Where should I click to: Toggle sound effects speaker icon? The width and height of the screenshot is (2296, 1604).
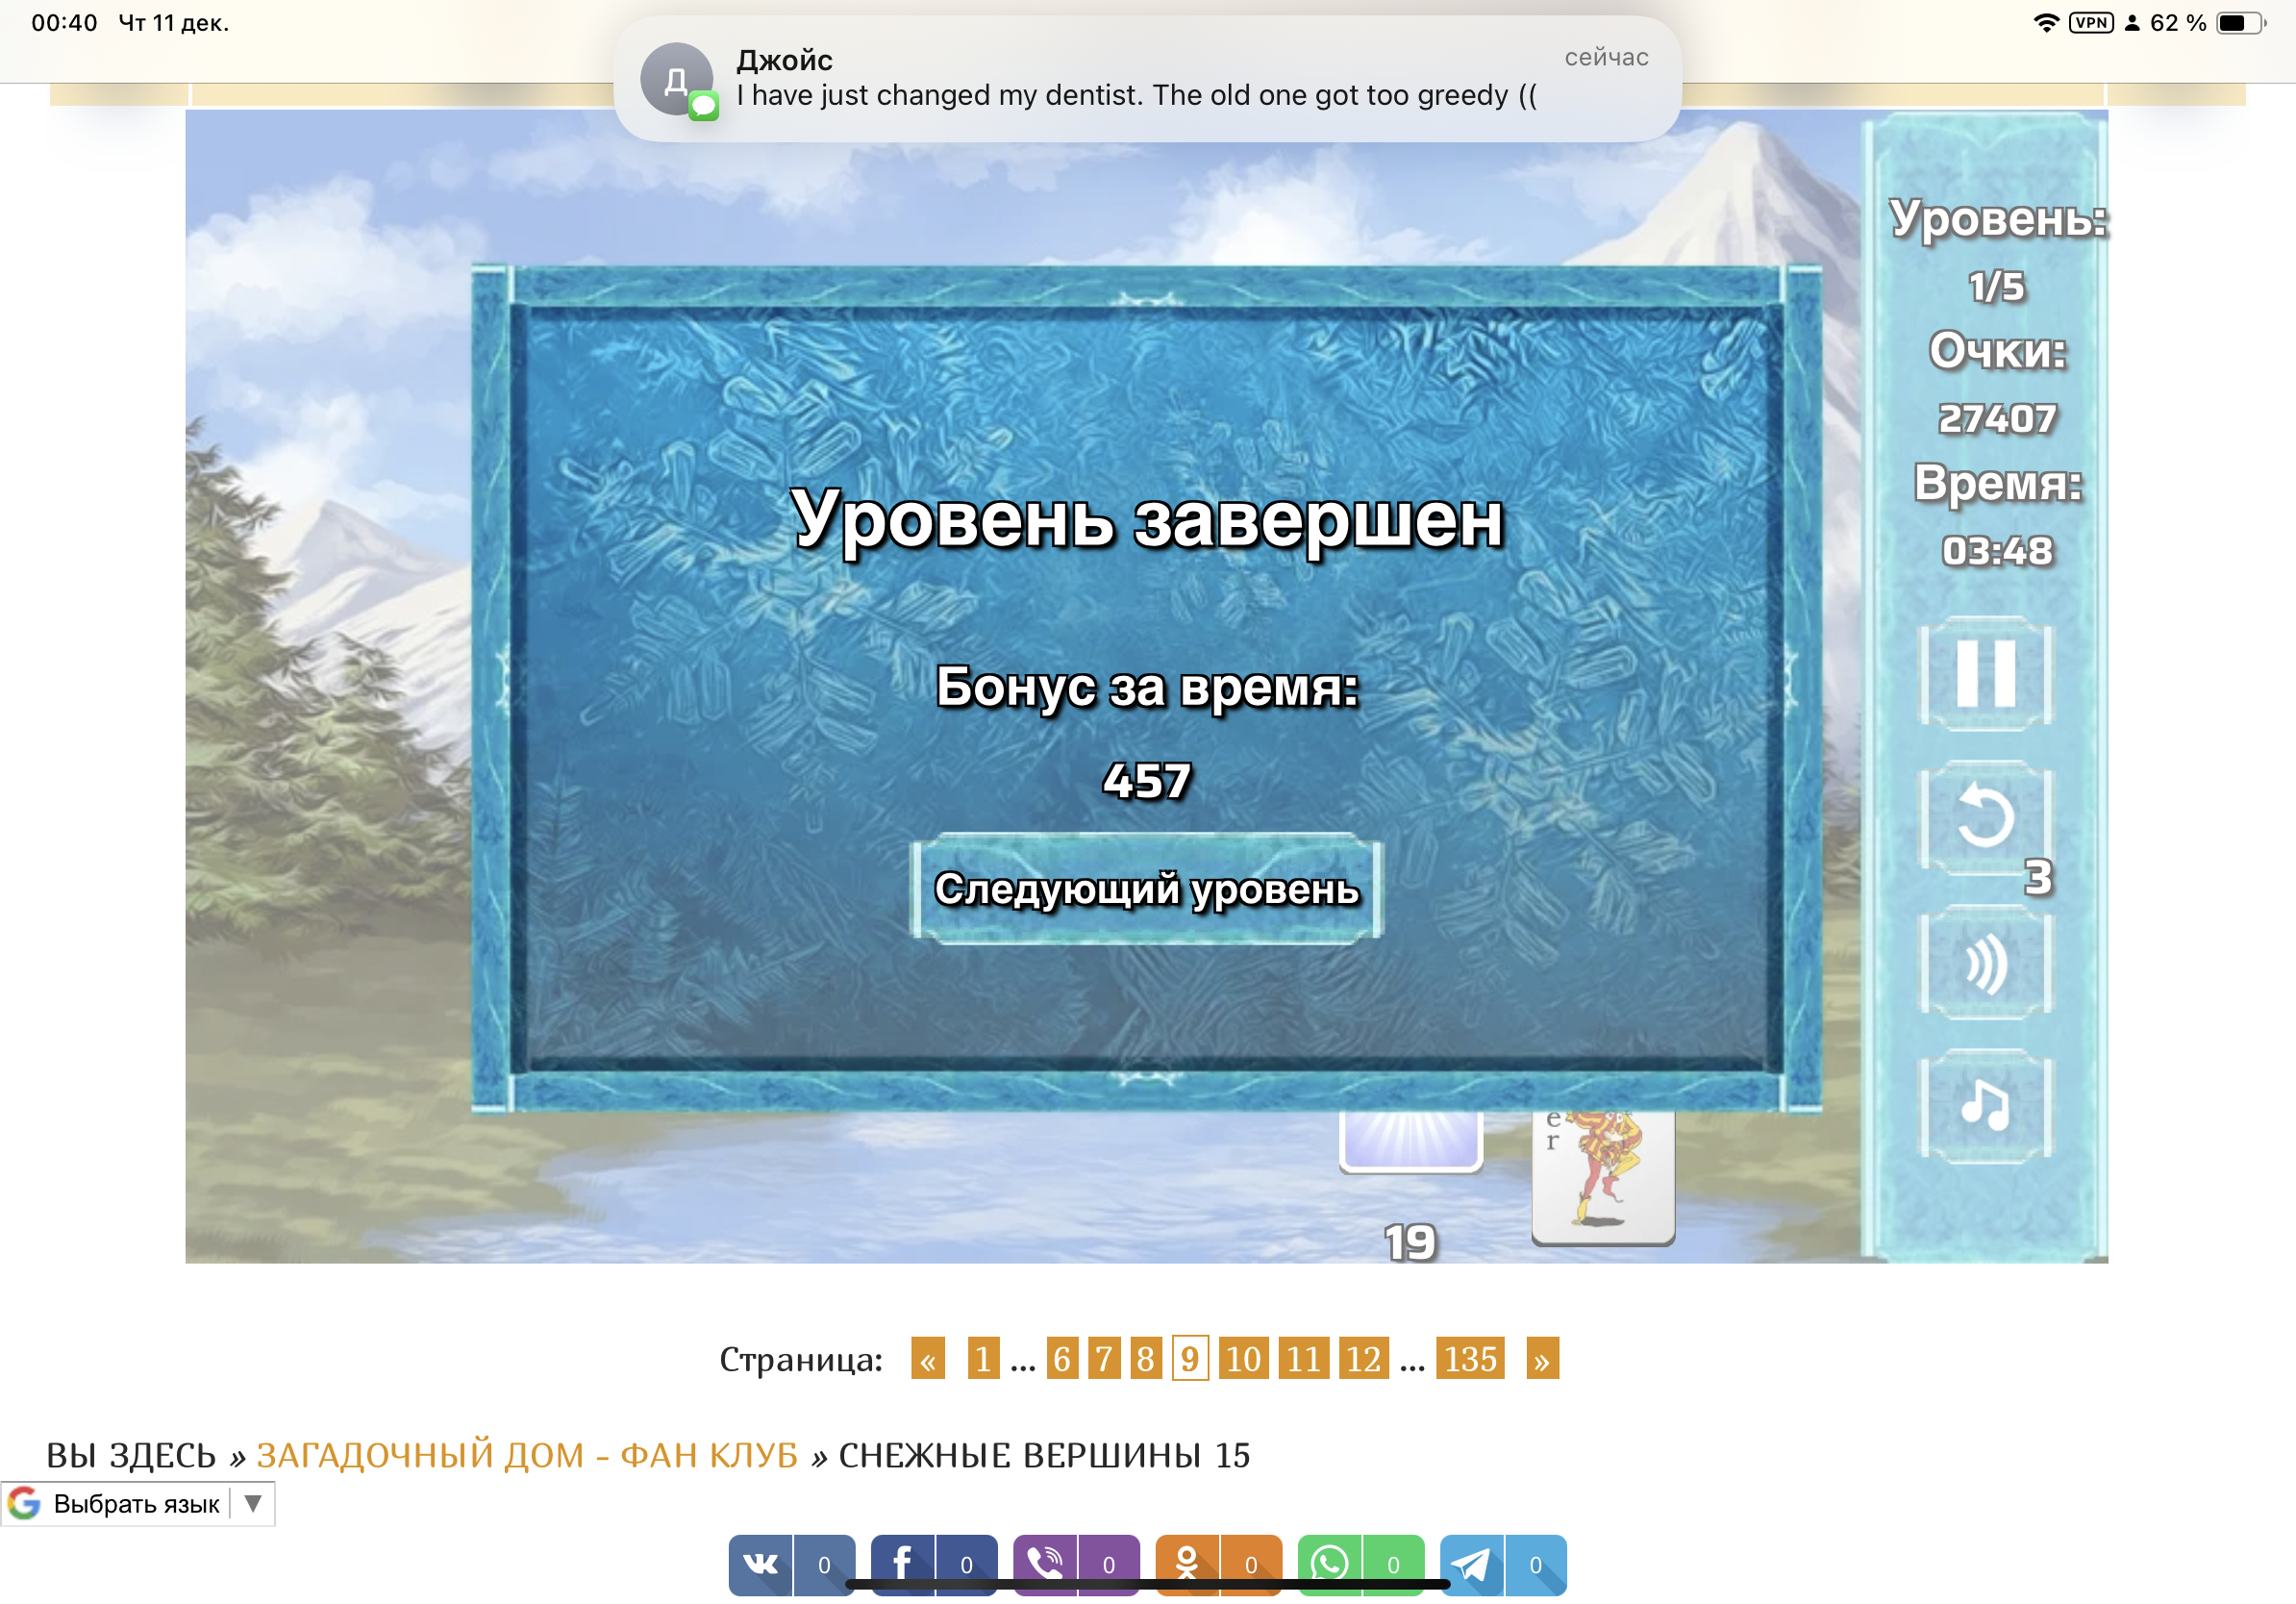pyautogui.click(x=1985, y=963)
